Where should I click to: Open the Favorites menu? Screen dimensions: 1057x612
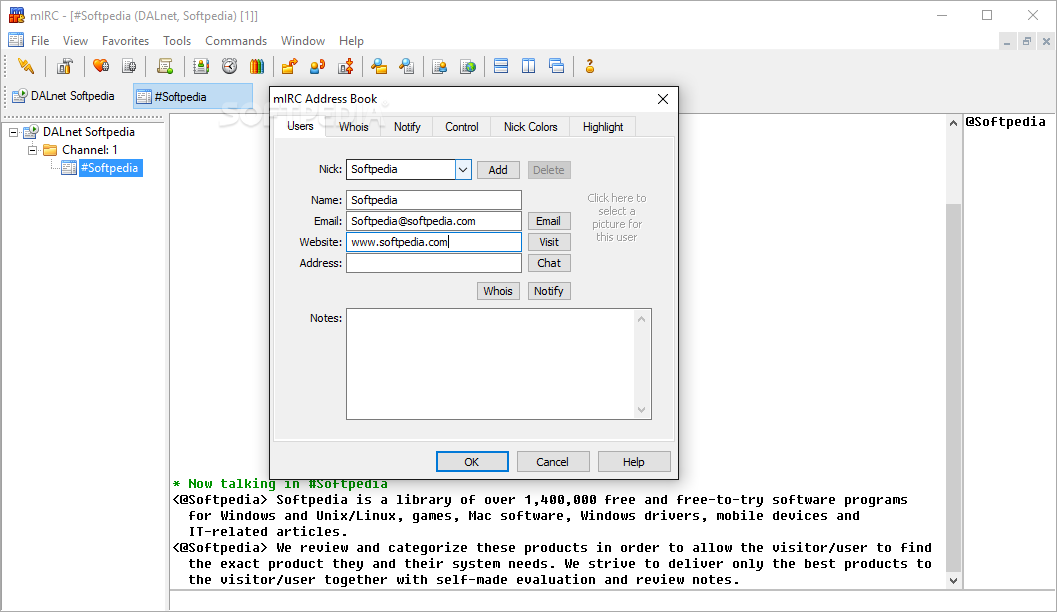pos(125,40)
